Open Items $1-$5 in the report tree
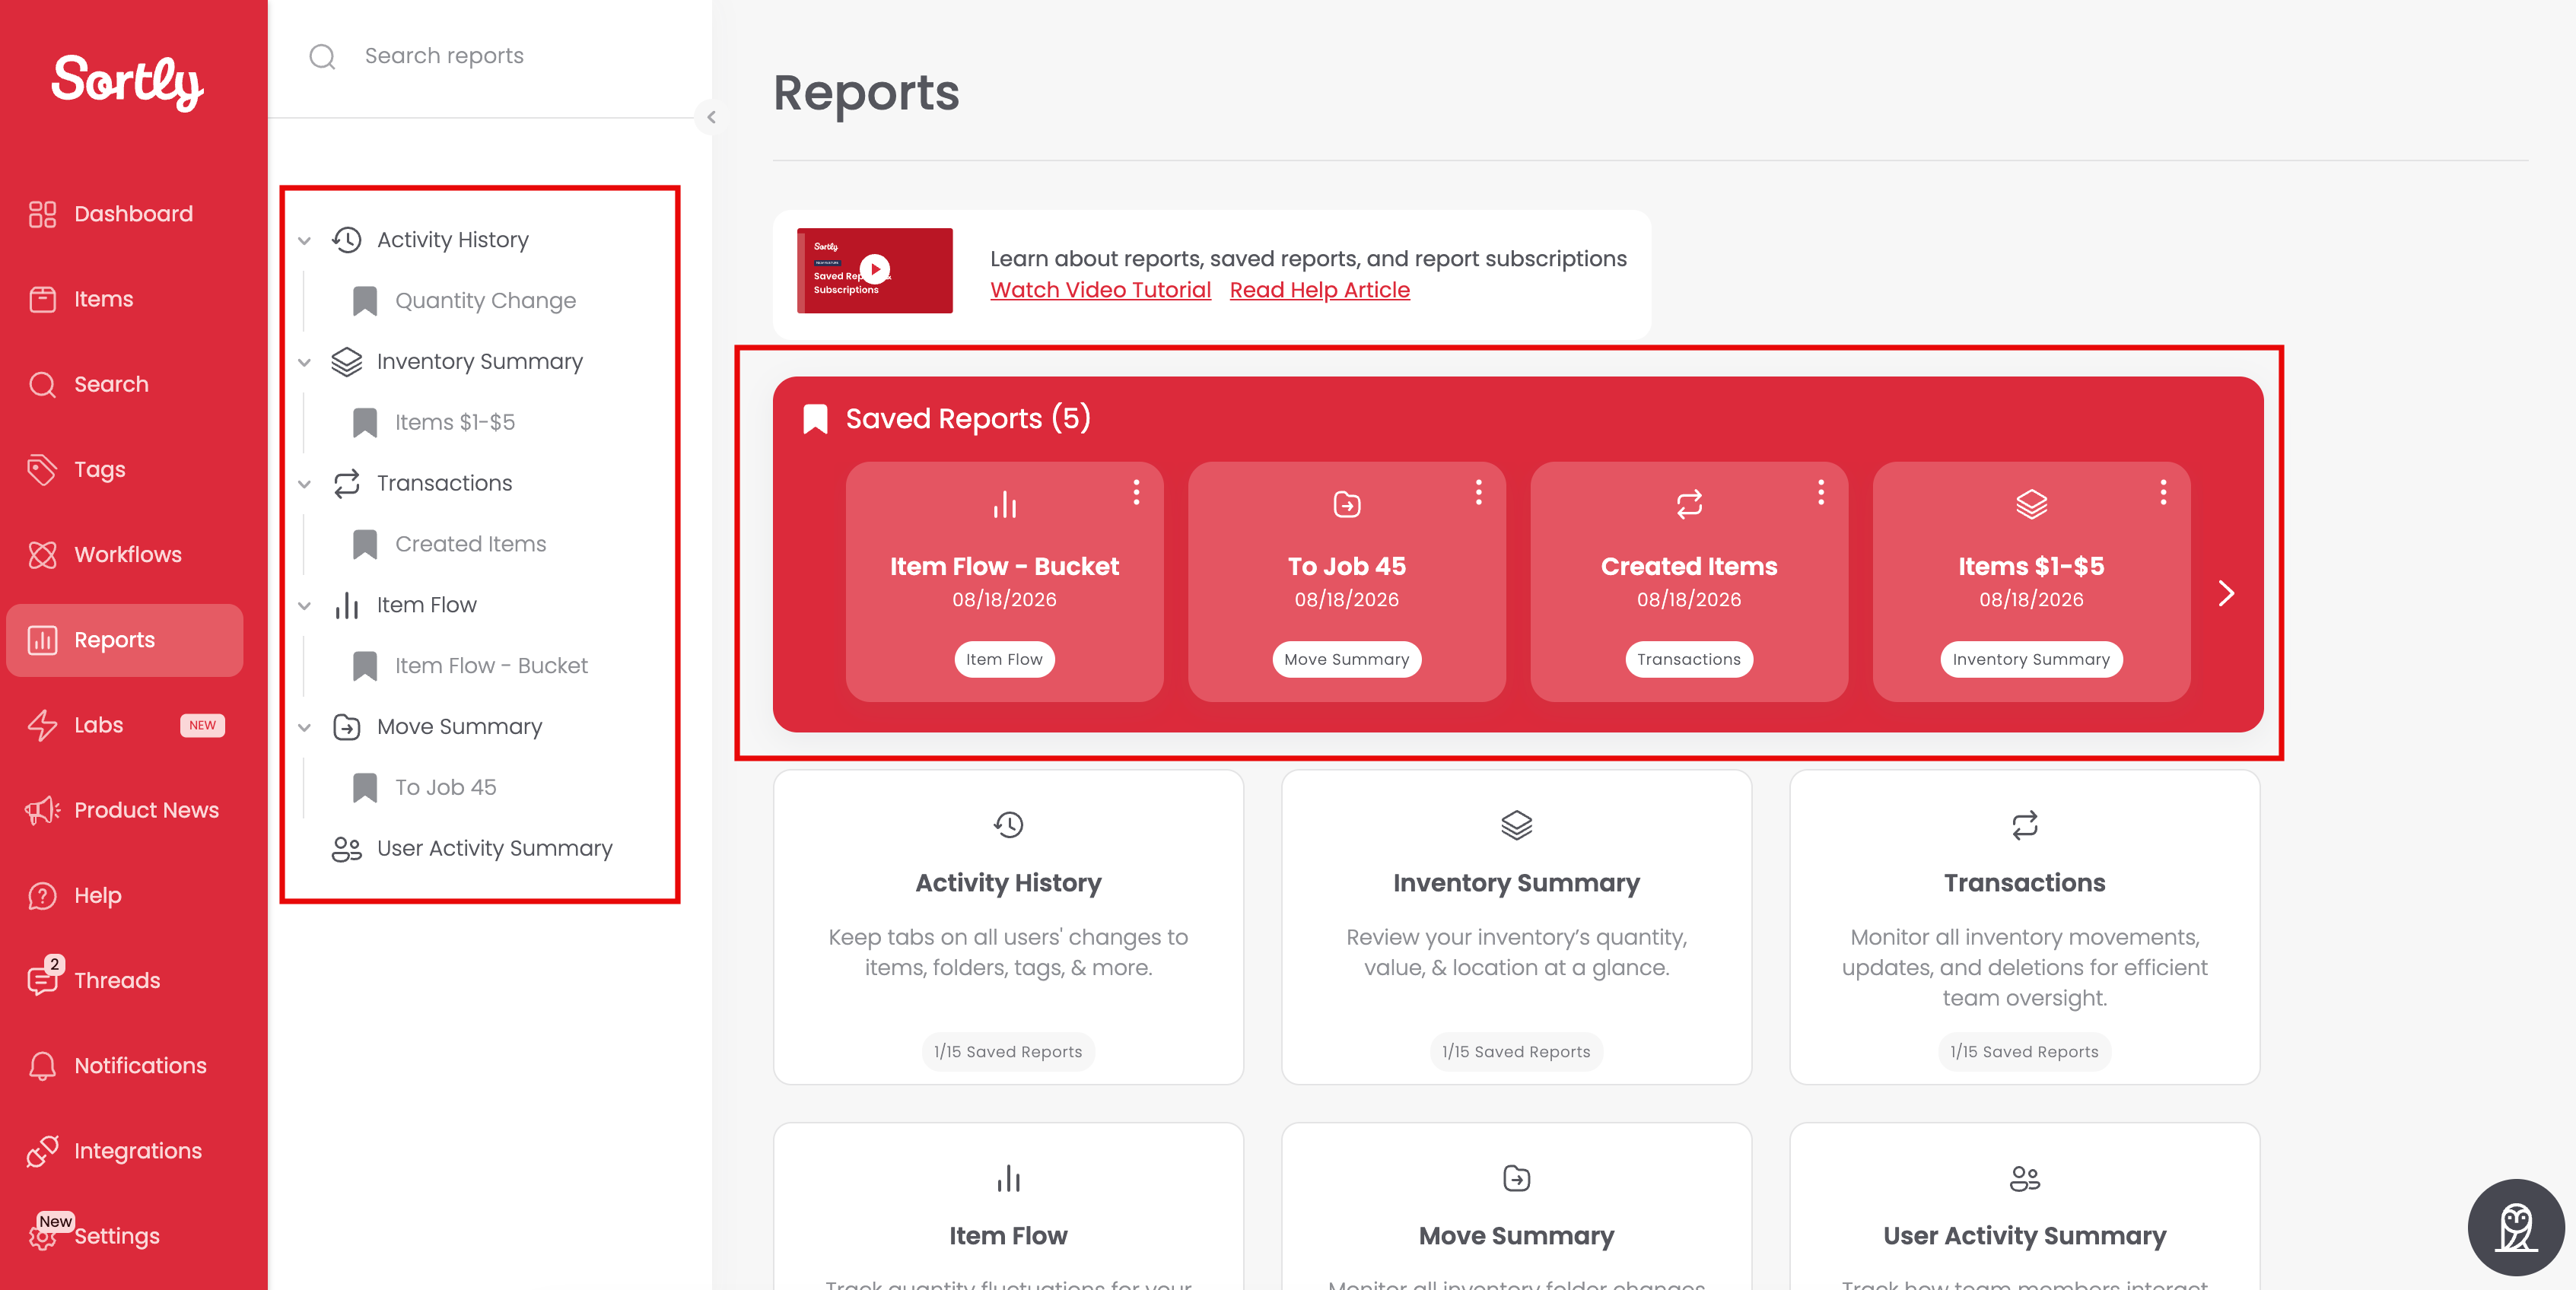Screen dimensions: 2576x1290 [x=455, y=422]
